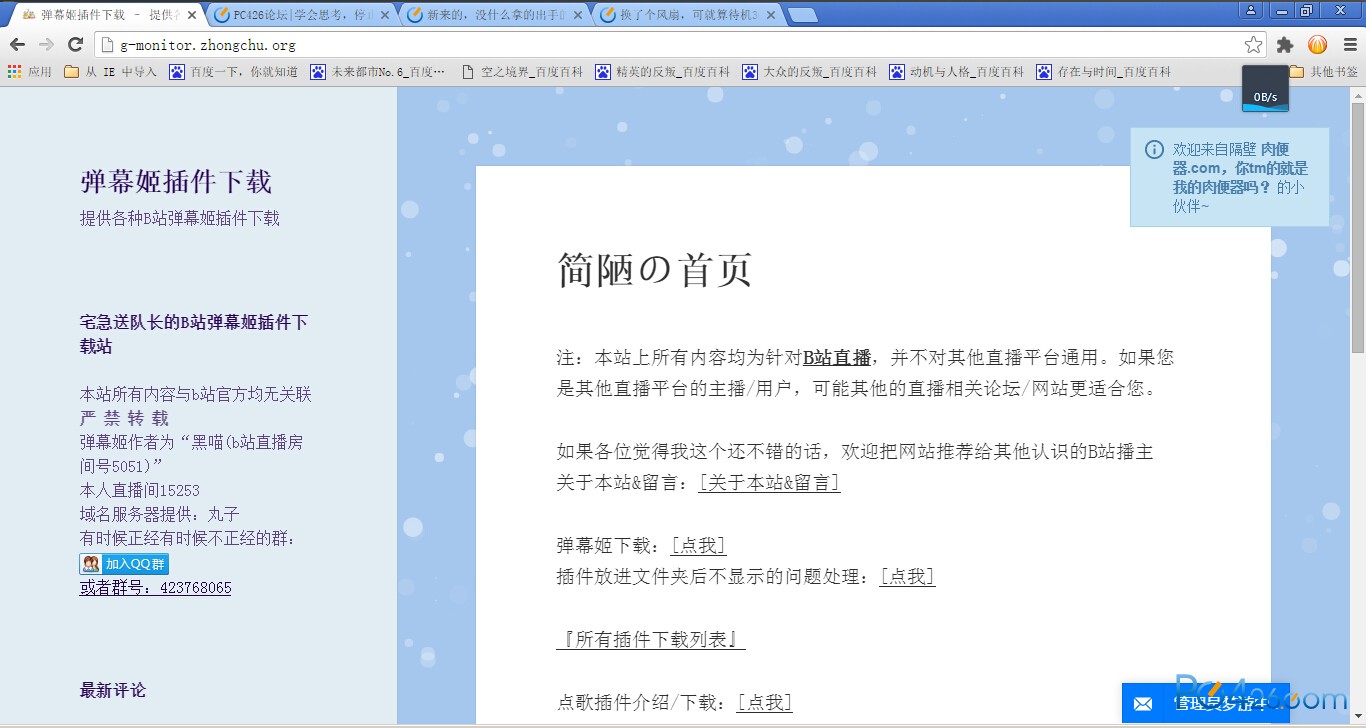This screenshot has width=1366, height=728.
Task: Expand the 其他书签 folder
Action: click(x=1324, y=72)
